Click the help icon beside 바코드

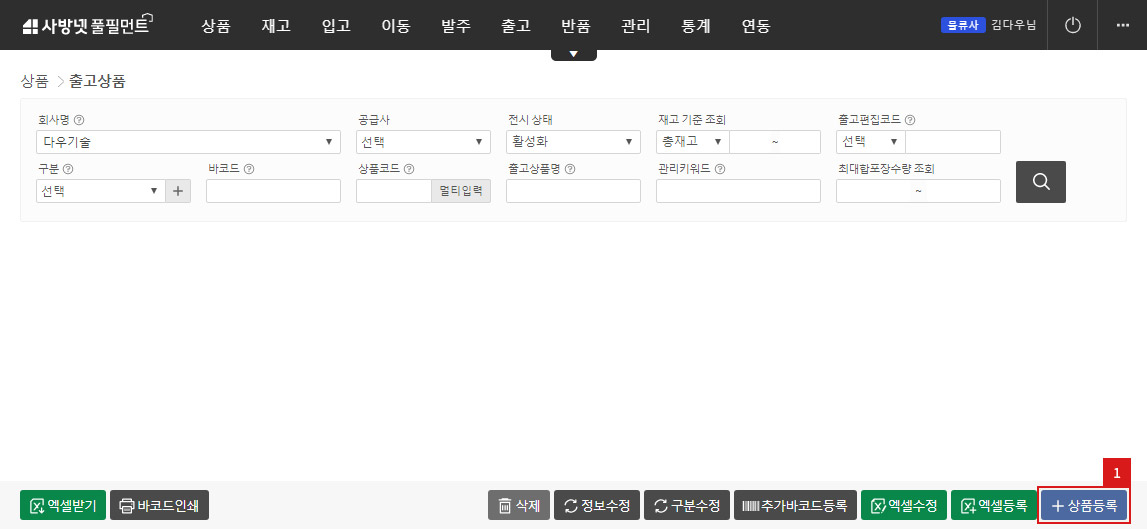[249, 169]
